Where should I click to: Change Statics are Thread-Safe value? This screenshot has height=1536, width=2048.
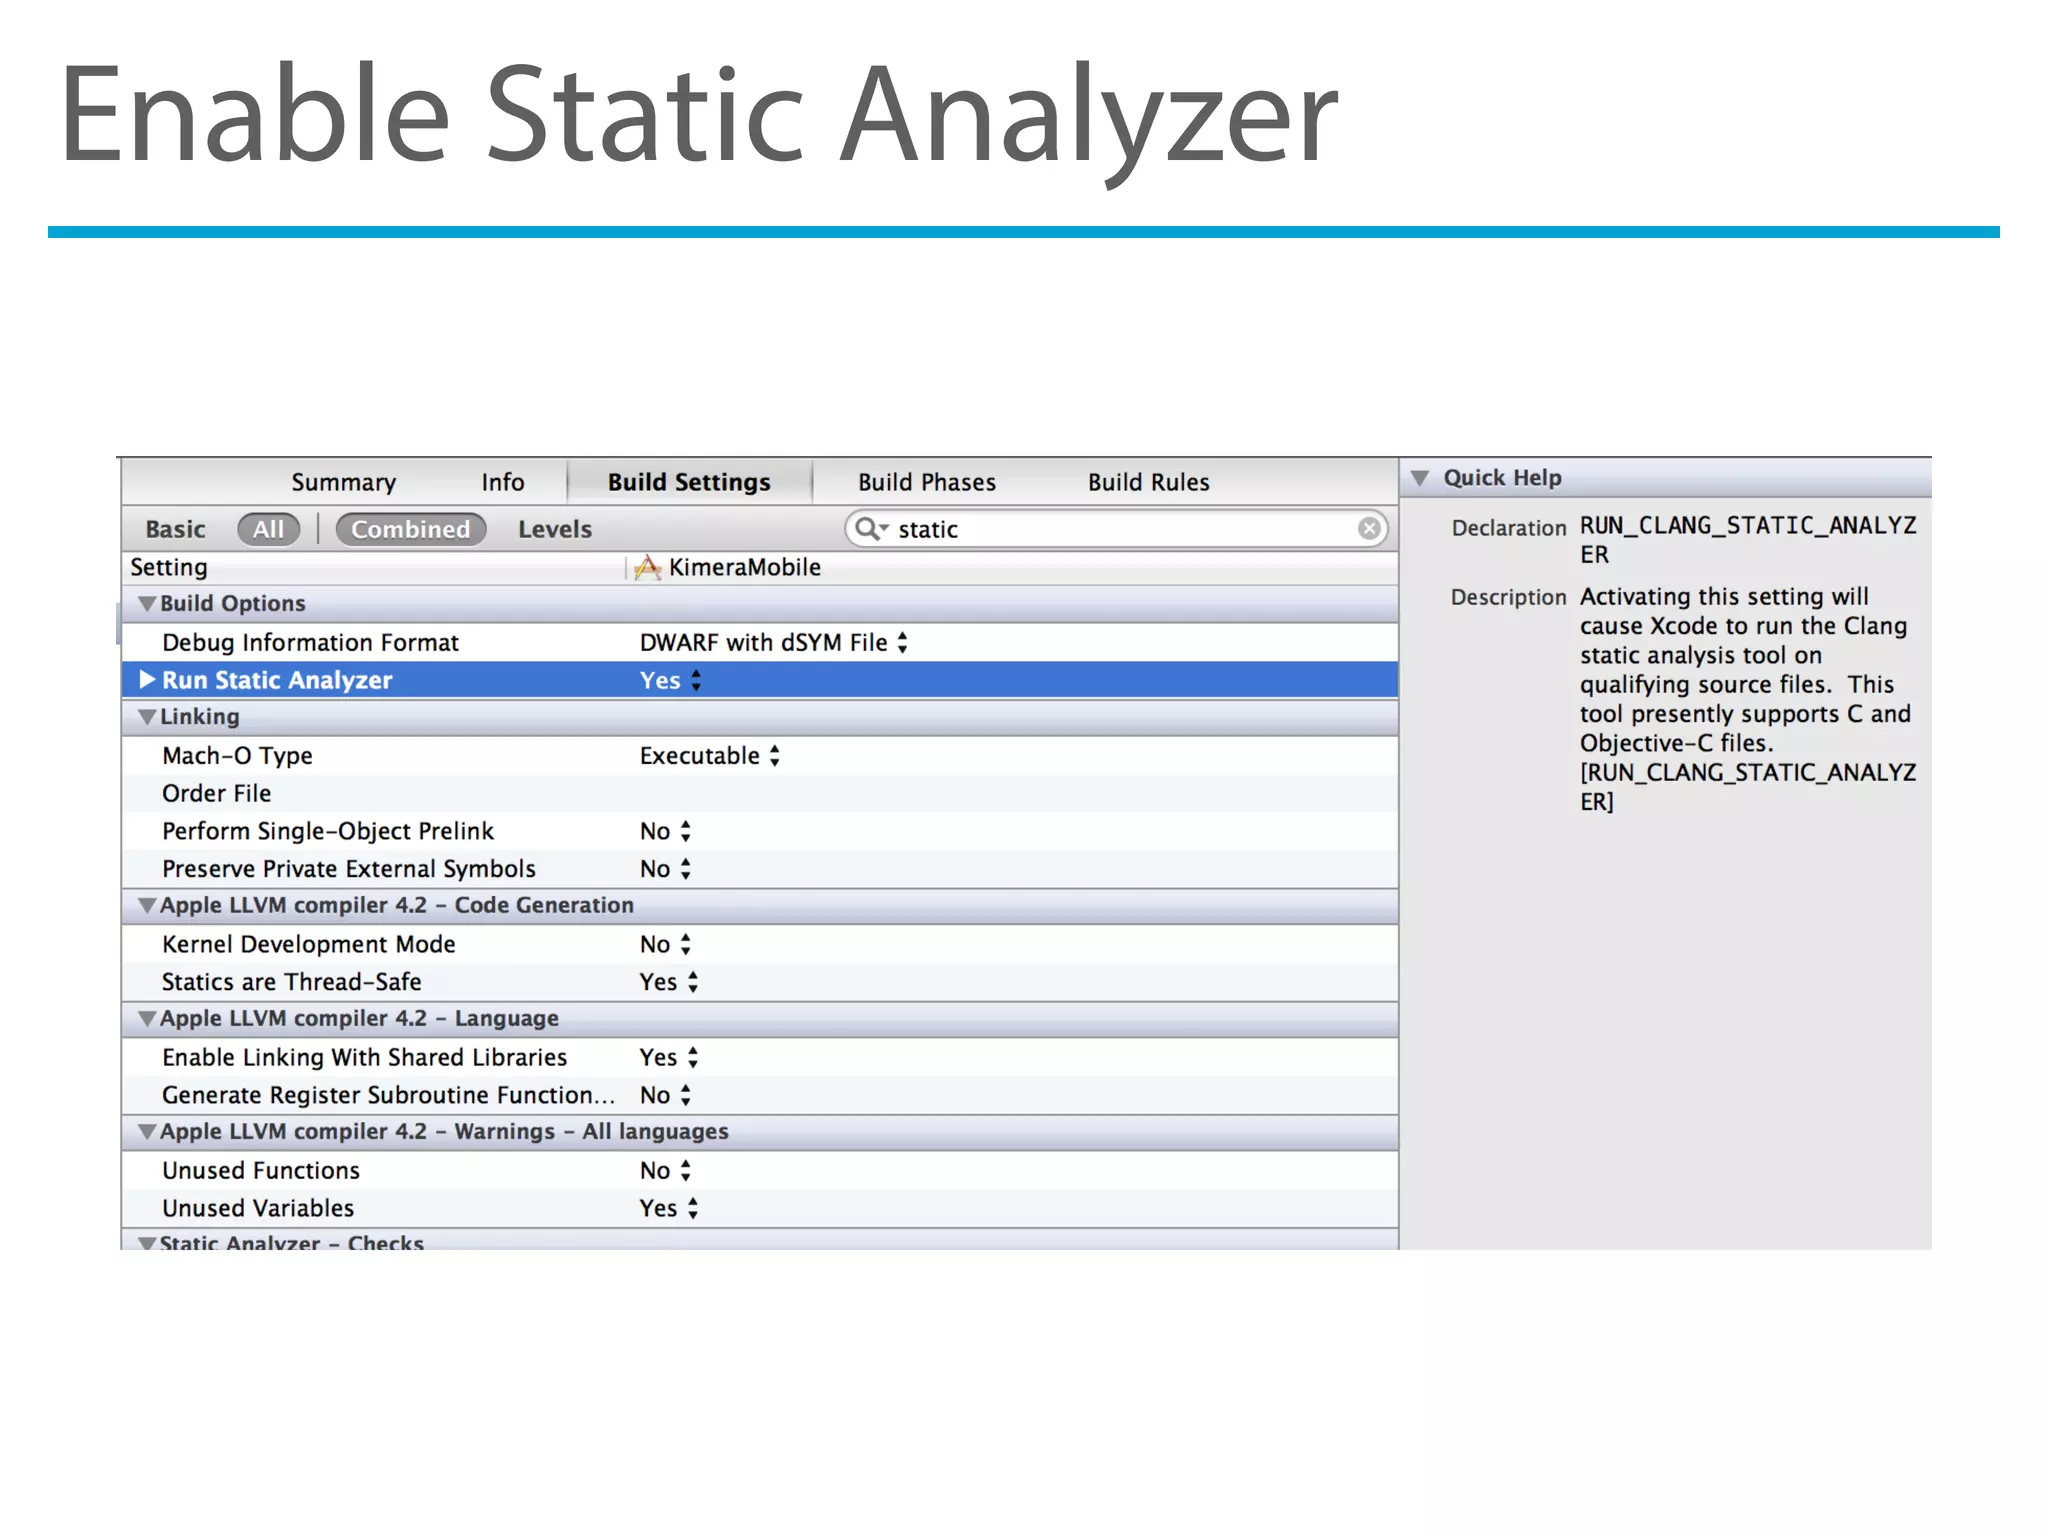[x=669, y=982]
